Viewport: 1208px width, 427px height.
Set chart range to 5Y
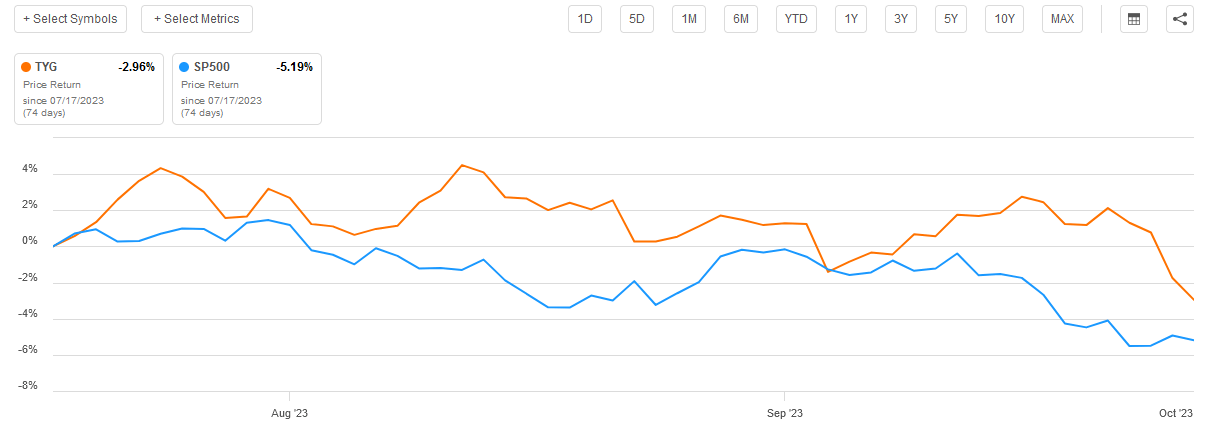tap(950, 19)
